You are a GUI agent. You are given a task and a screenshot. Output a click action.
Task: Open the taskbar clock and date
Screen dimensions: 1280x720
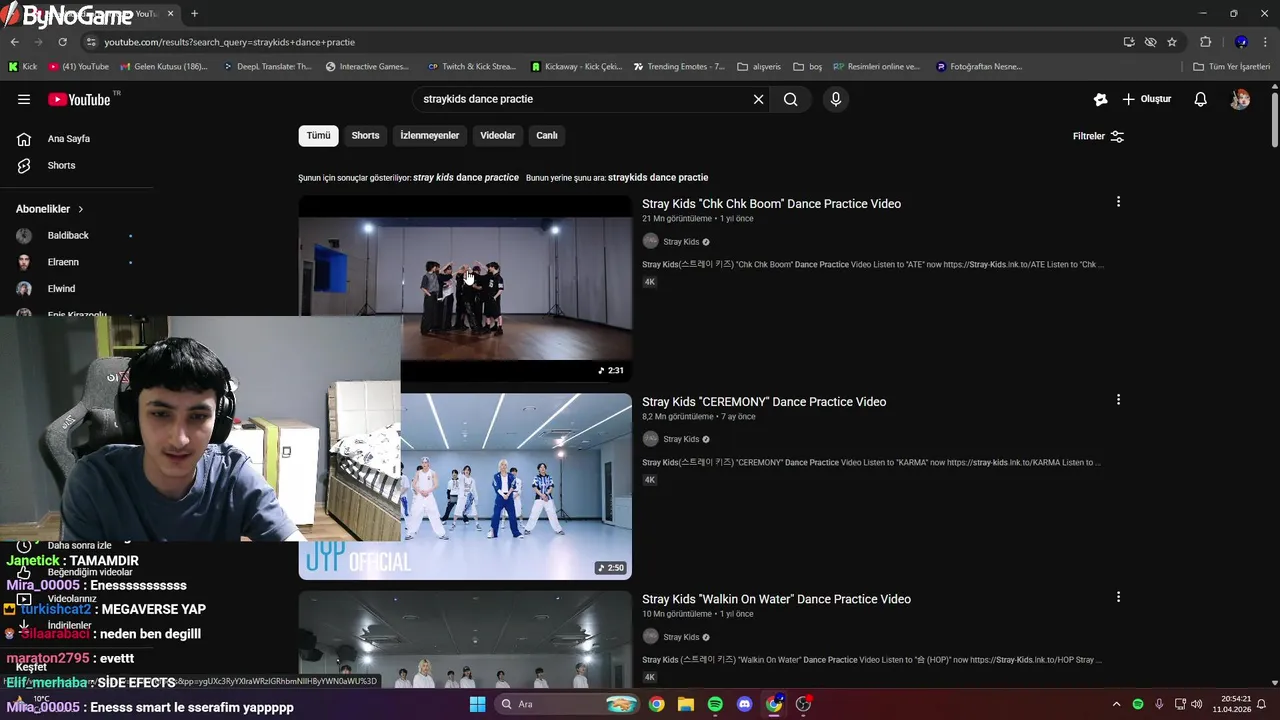click(x=1231, y=704)
